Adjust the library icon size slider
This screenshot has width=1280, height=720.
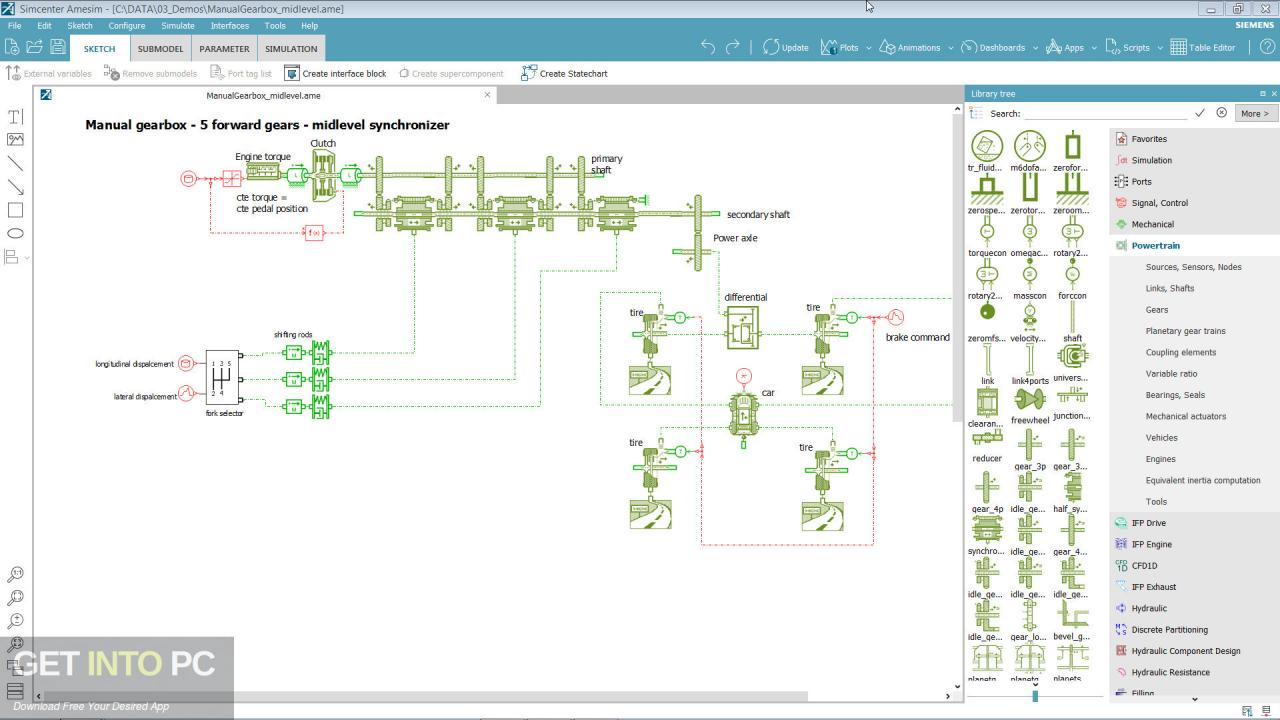point(1035,696)
